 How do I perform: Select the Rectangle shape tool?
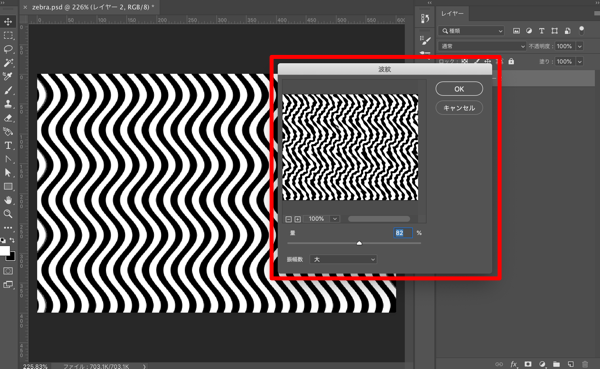click(8, 186)
